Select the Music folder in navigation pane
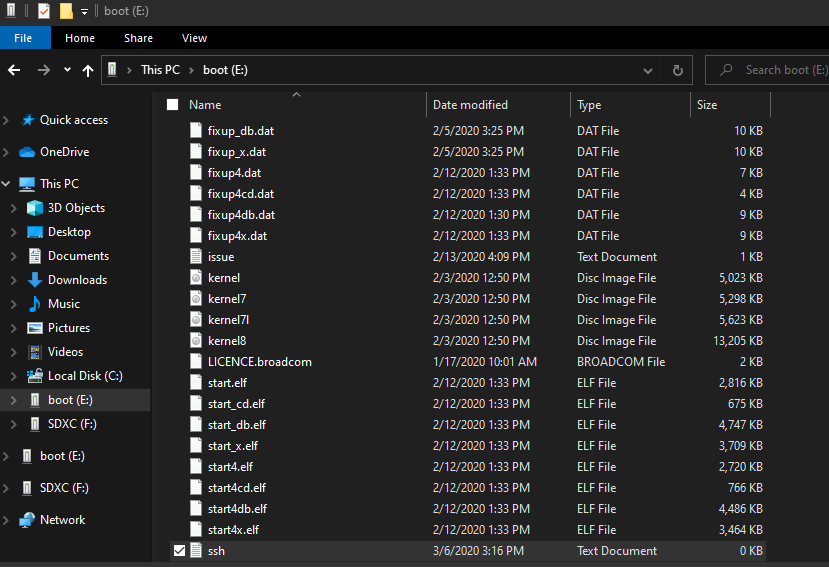Screen dimensions: 829x567 click(63, 304)
